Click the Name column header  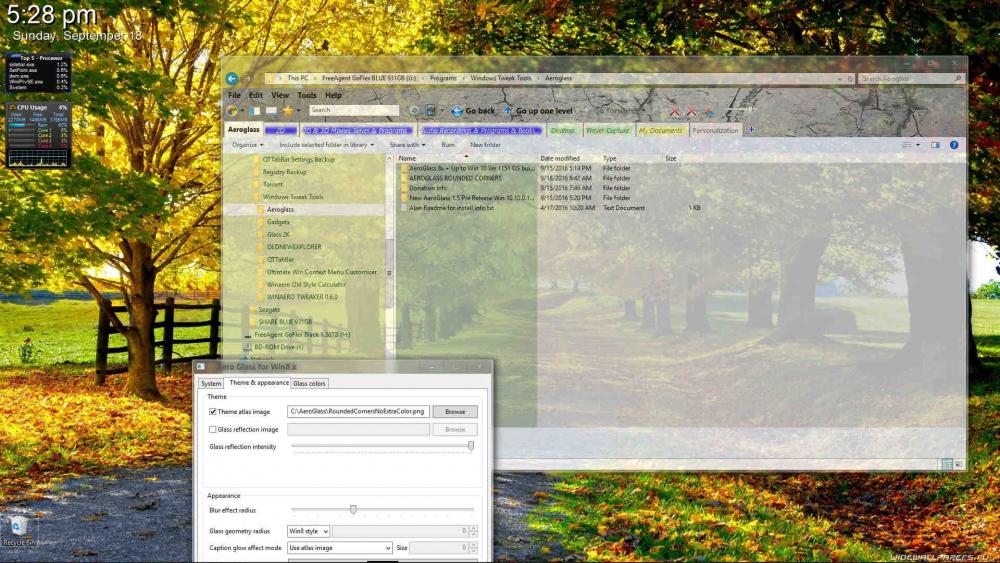tap(466, 158)
